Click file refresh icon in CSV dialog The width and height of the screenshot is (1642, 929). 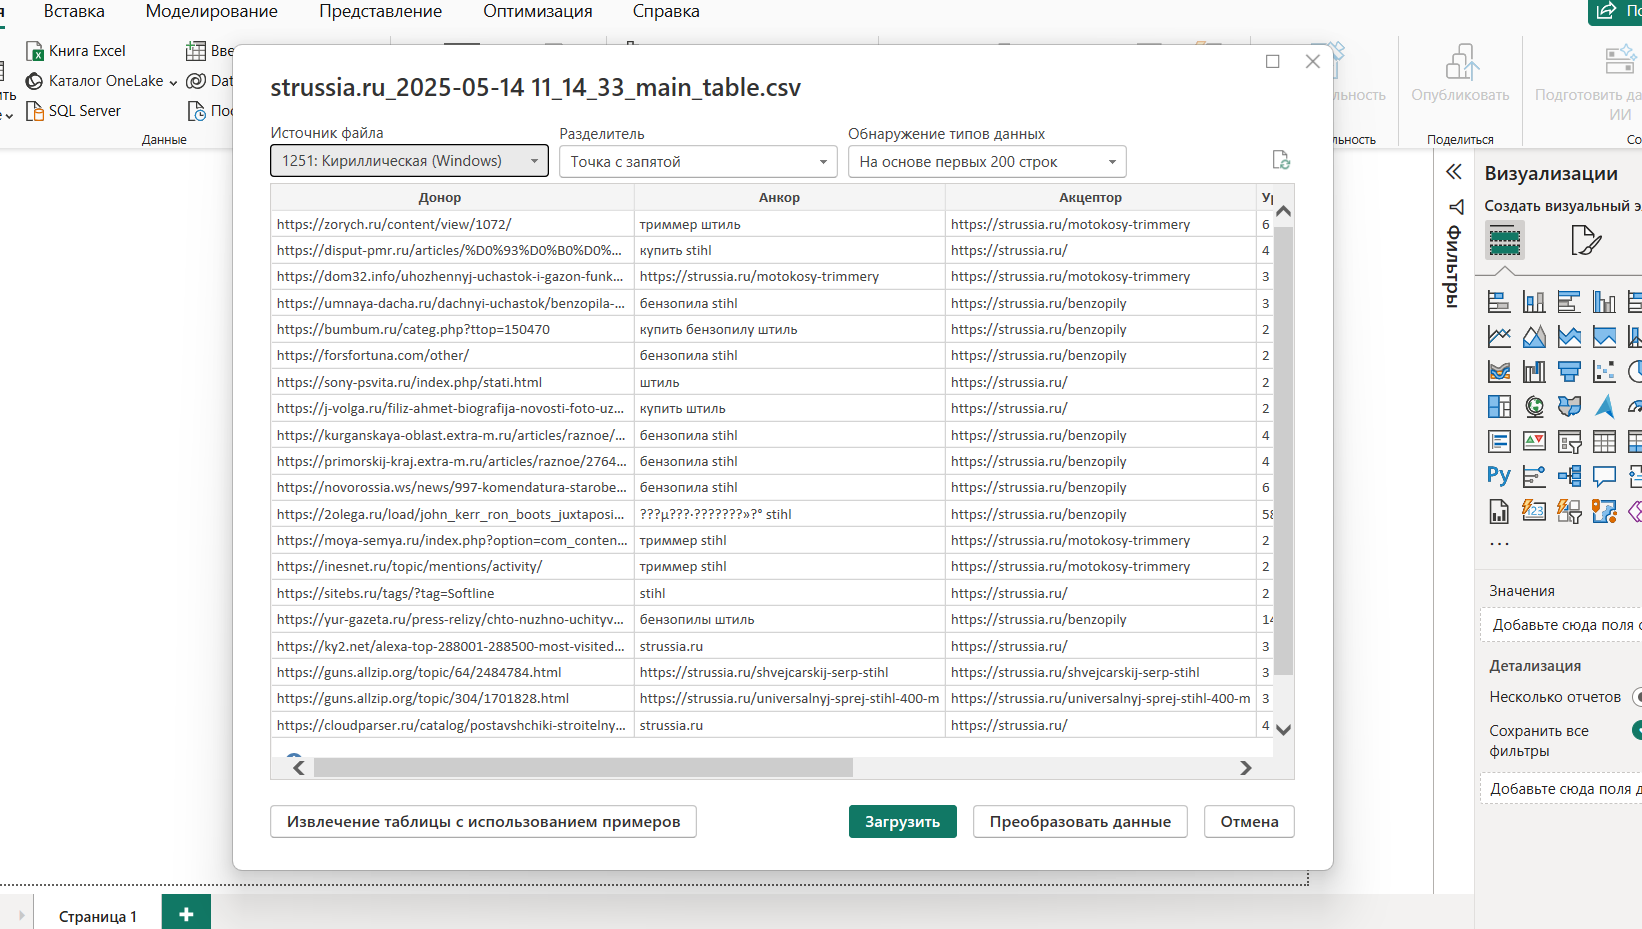[1280, 160]
